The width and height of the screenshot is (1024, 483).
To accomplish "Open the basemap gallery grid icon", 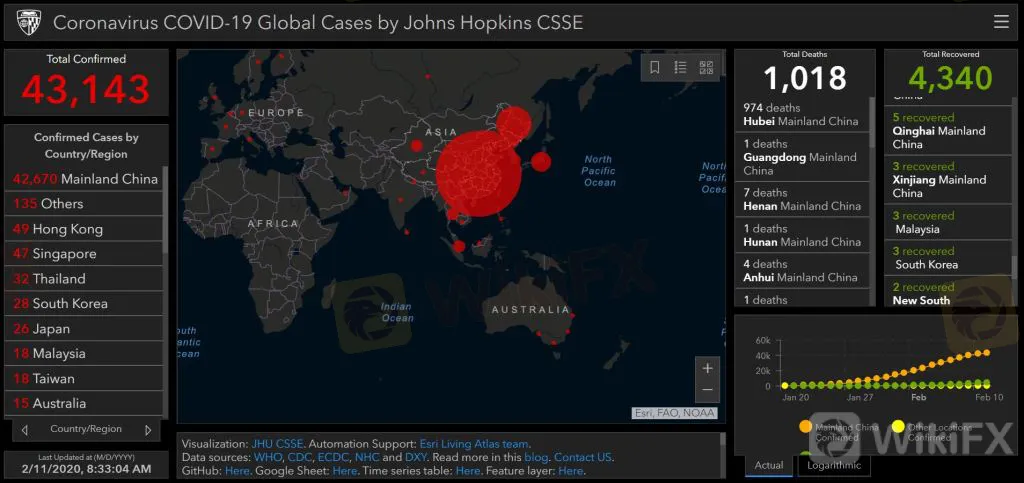I will coord(707,68).
